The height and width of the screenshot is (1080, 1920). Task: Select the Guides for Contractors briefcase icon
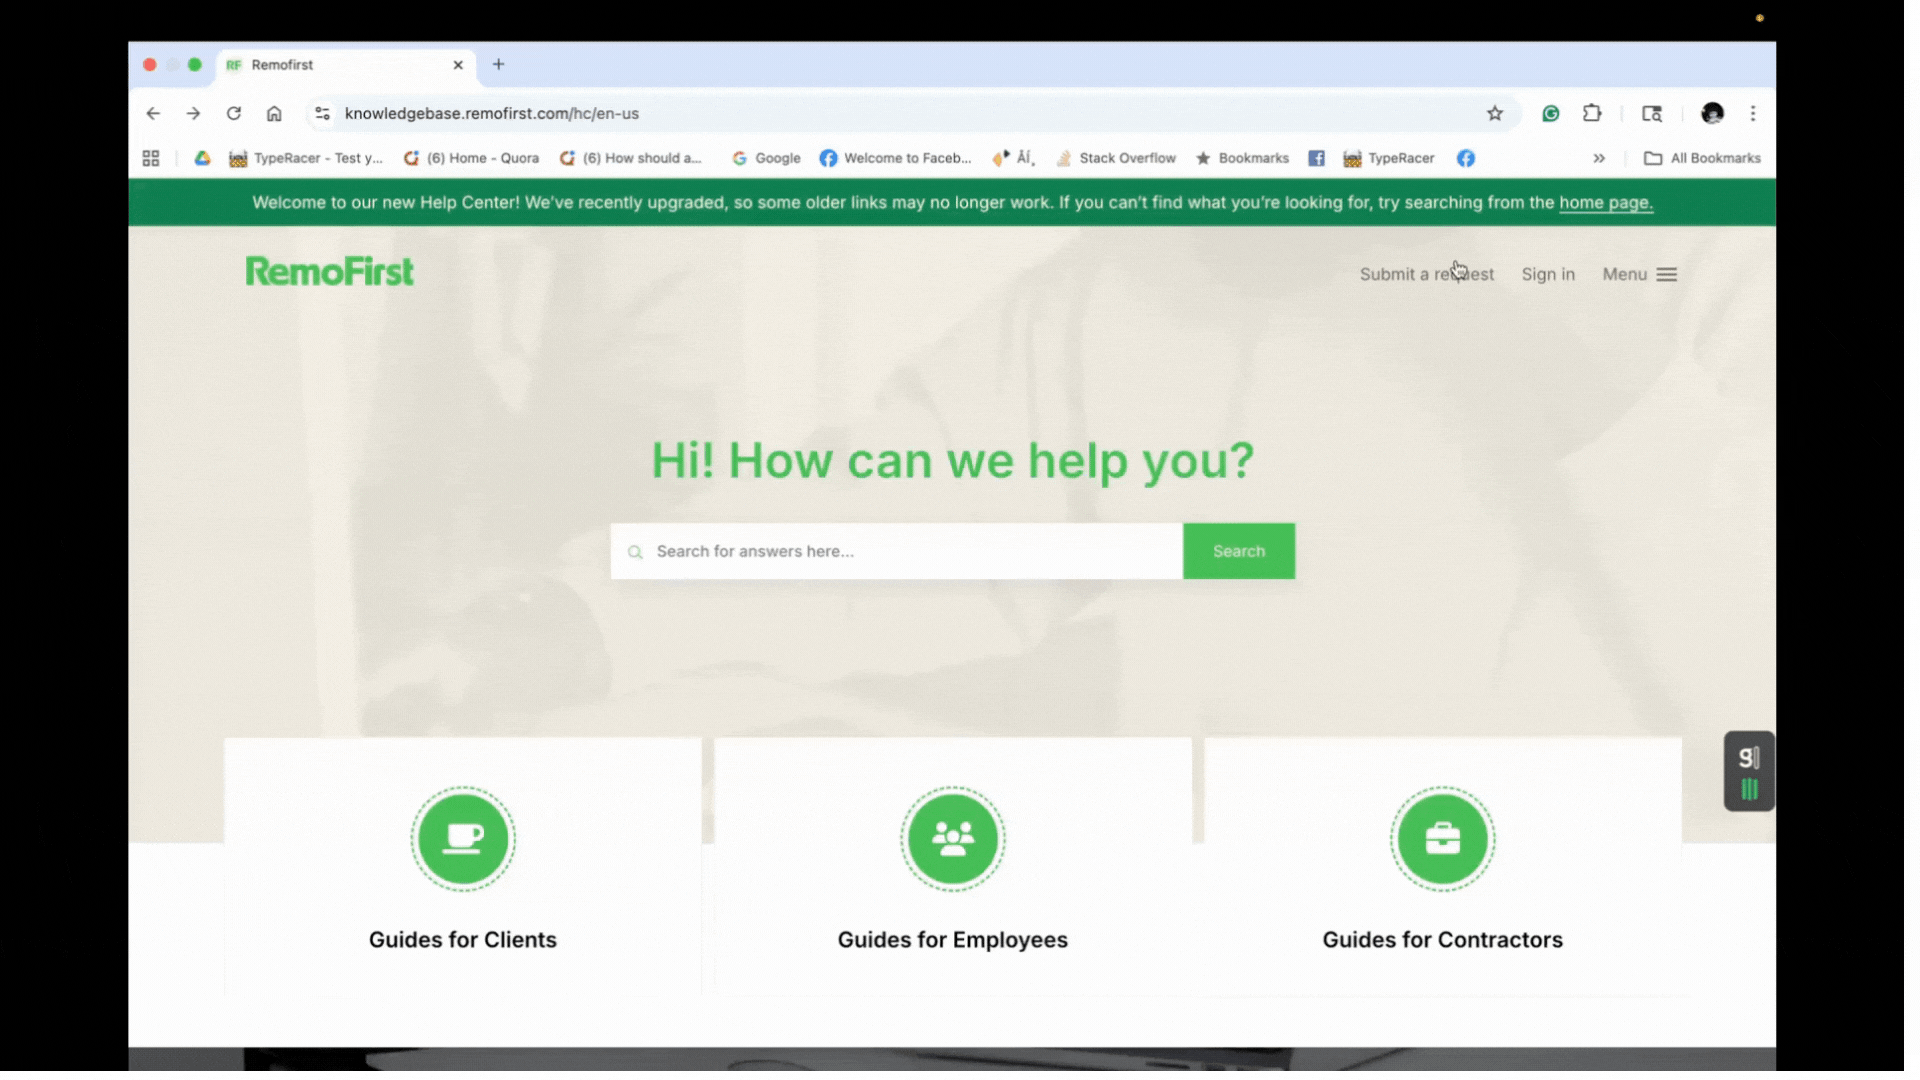coord(1442,839)
